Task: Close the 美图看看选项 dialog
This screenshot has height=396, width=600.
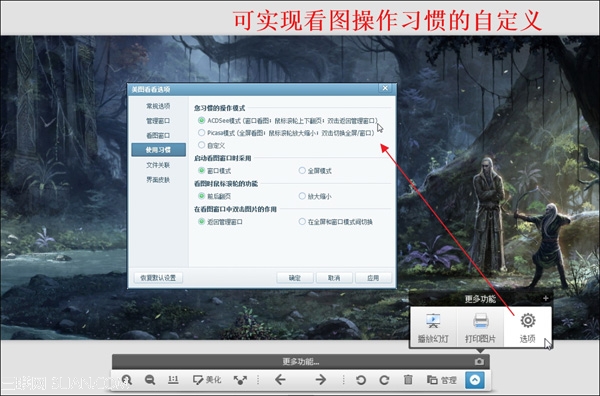Action: point(385,88)
